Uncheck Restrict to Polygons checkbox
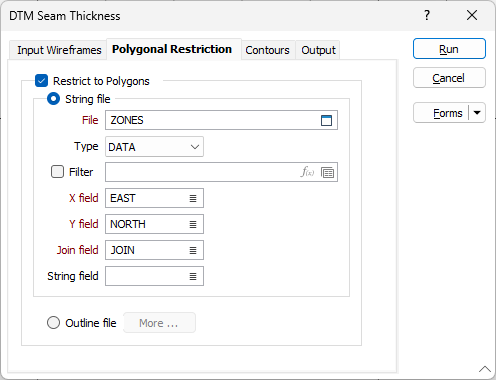The width and height of the screenshot is (496, 380). (x=41, y=81)
